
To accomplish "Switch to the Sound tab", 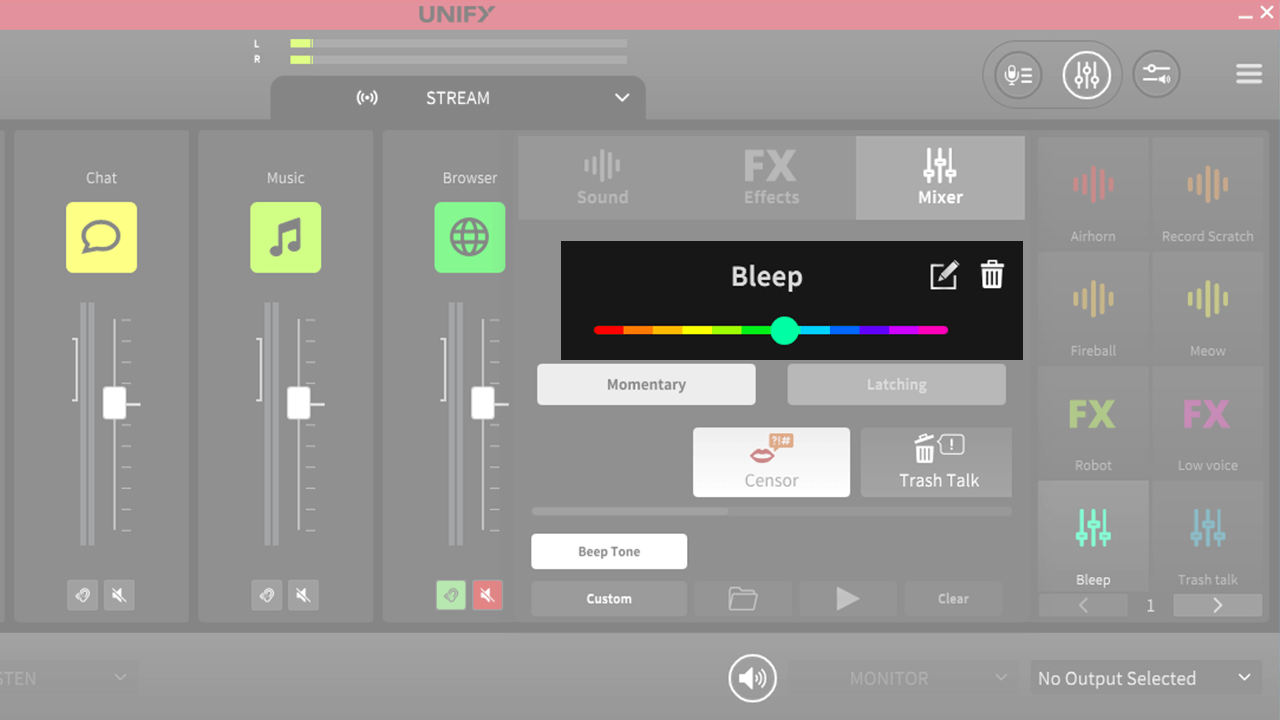I will [602, 178].
